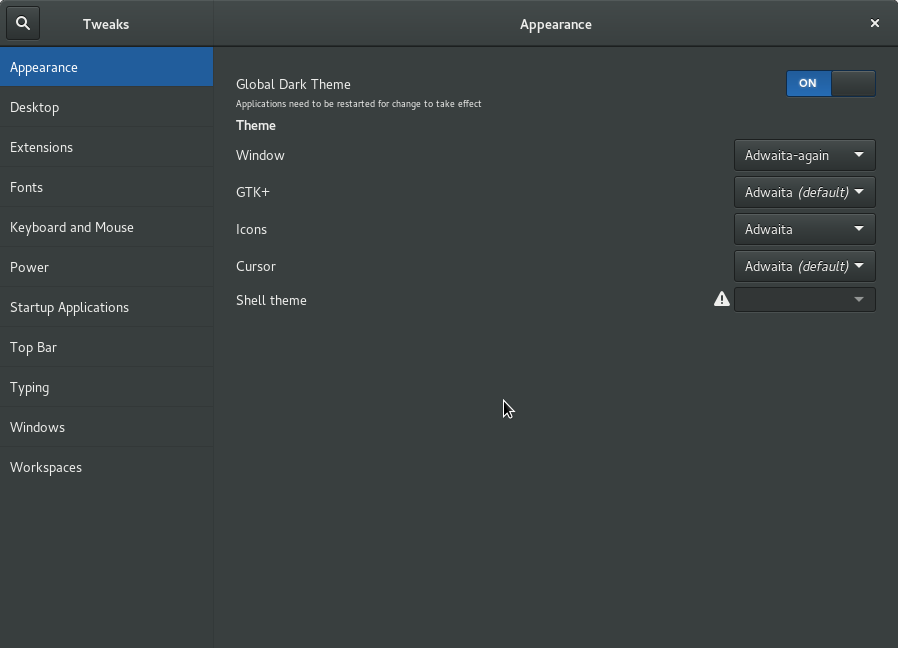The height and width of the screenshot is (648, 898).
Task: Expand the Icons theme dropdown
Action: point(804,229)
